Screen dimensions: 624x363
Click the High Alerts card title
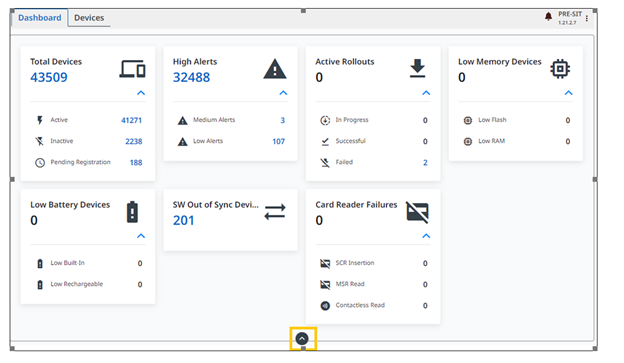coord(195,62)
